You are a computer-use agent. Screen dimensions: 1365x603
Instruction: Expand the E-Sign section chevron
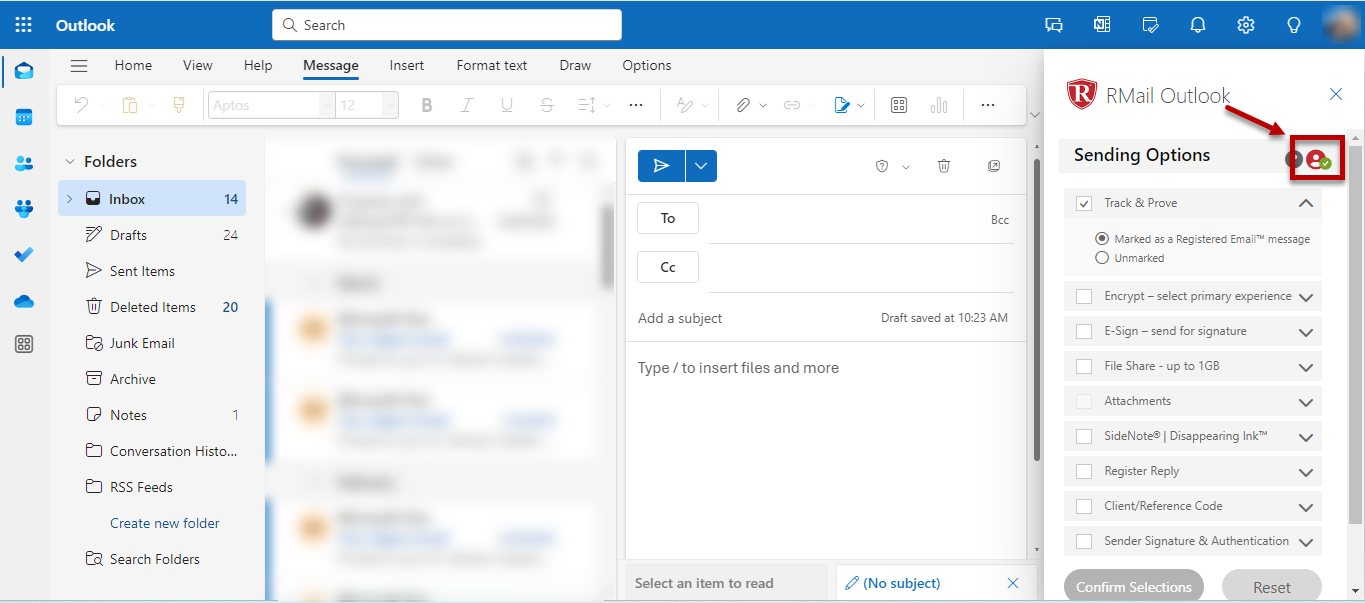[1306, 332]
